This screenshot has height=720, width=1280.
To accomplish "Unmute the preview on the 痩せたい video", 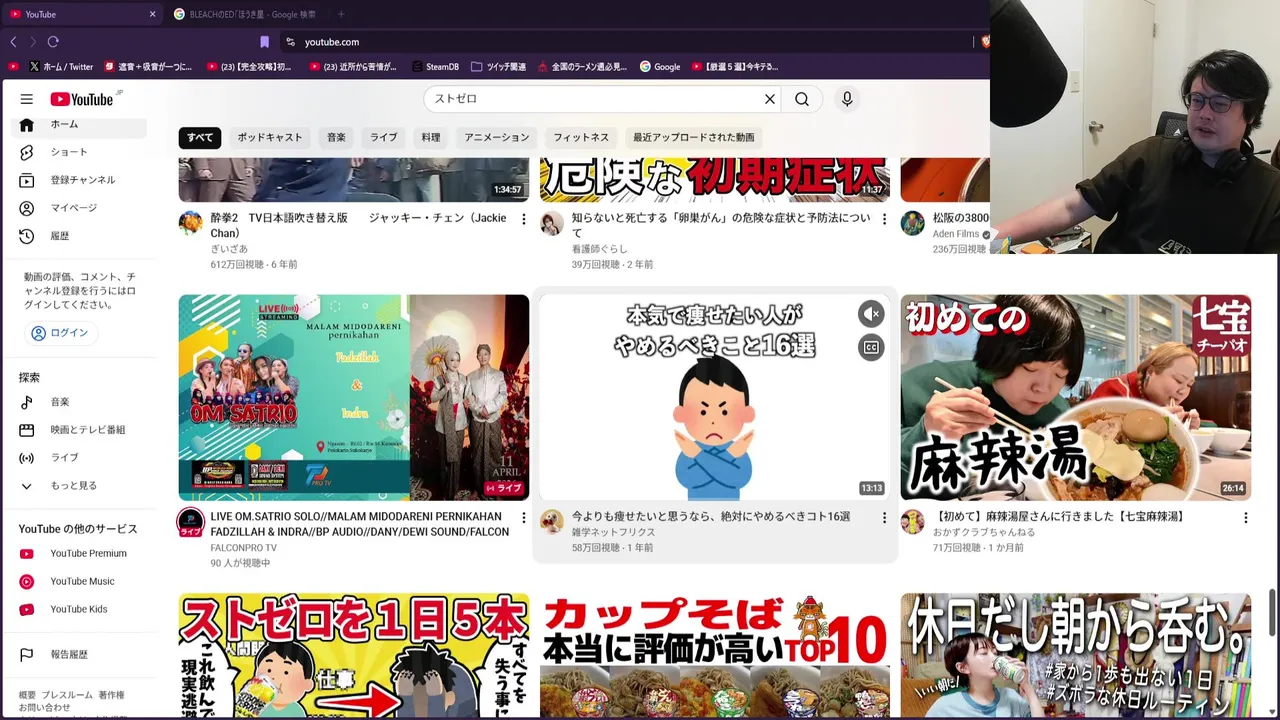I will (x=871, y=314).
